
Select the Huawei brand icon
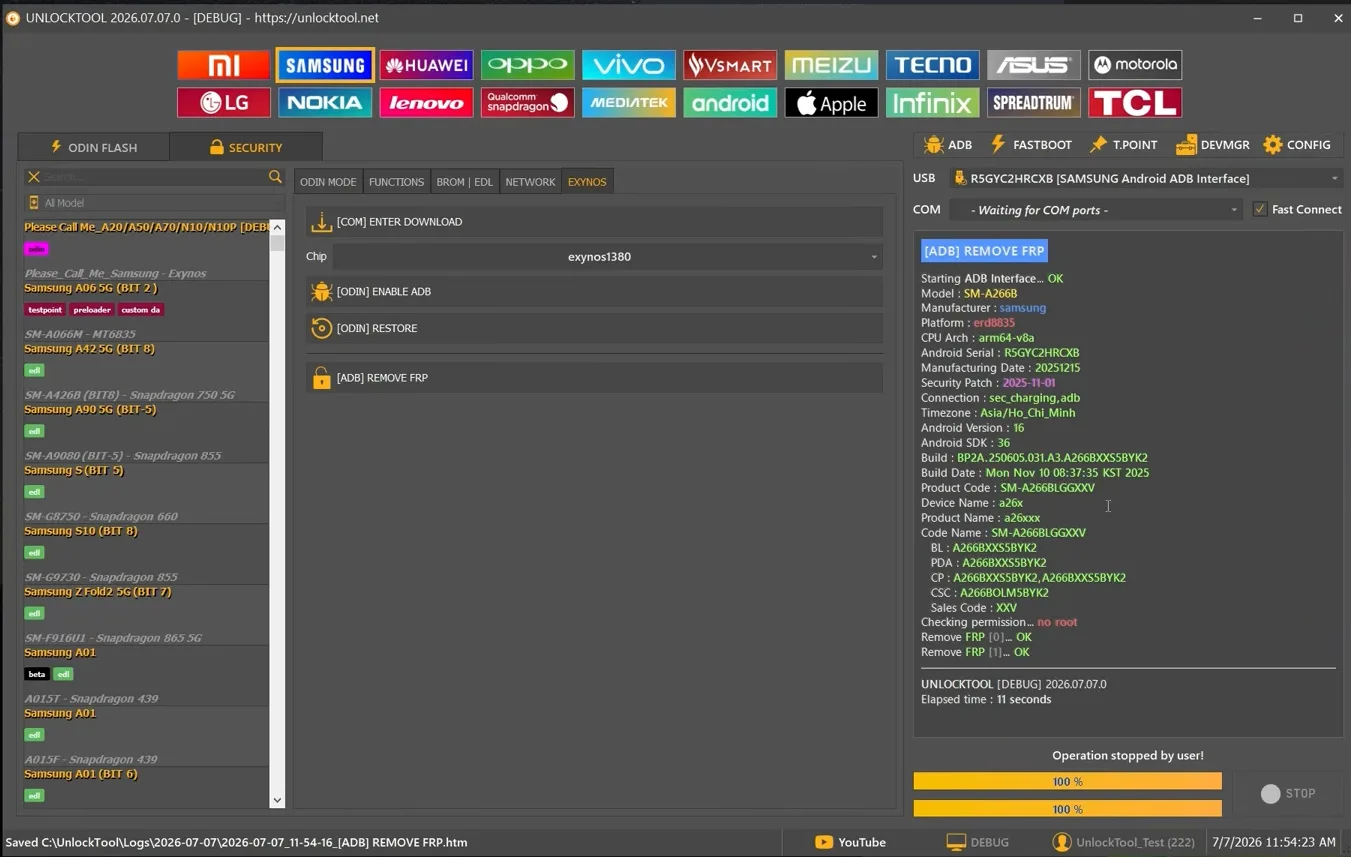(426, 65)
